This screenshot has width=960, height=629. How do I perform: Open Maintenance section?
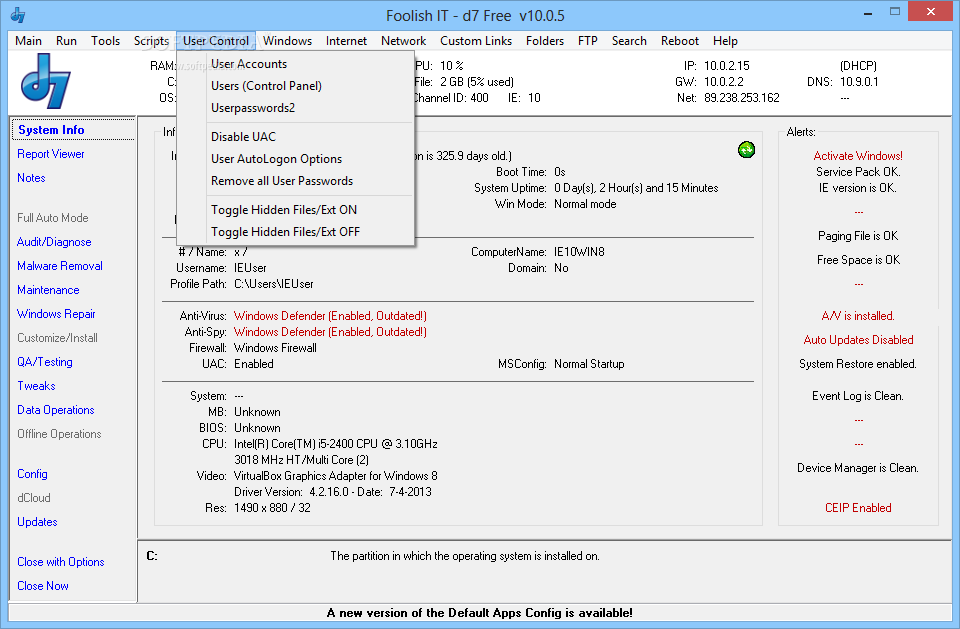pyautogui.click(x=48, y=290)
